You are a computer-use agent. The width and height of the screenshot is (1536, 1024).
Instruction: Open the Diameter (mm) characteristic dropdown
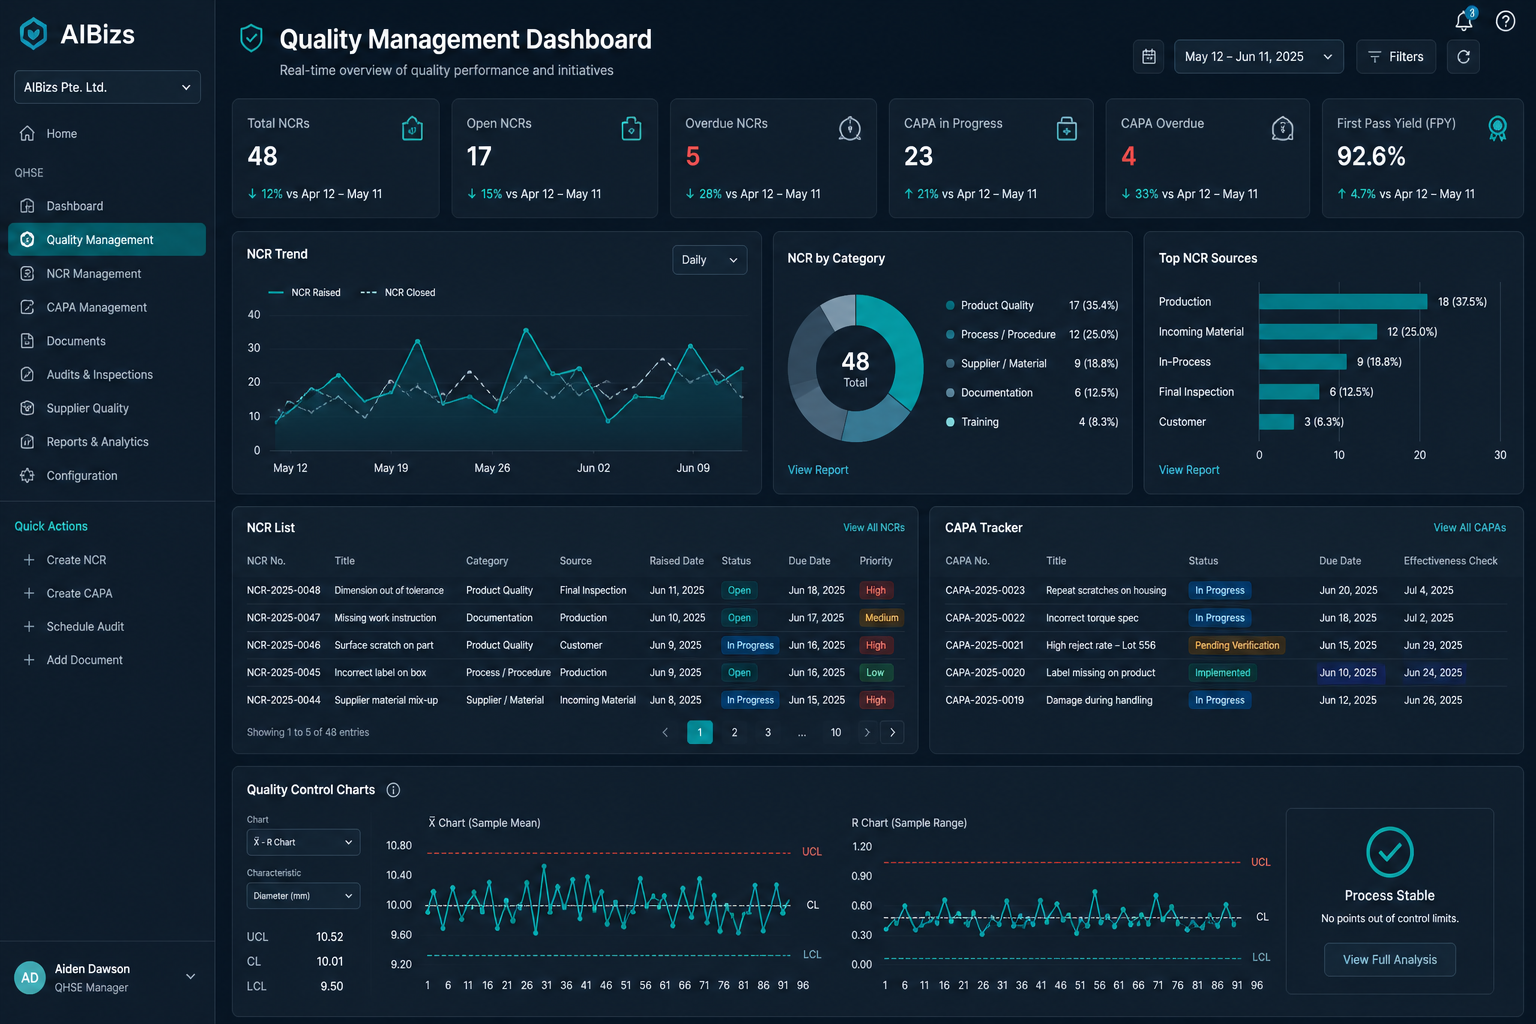(x=303, y=896)
